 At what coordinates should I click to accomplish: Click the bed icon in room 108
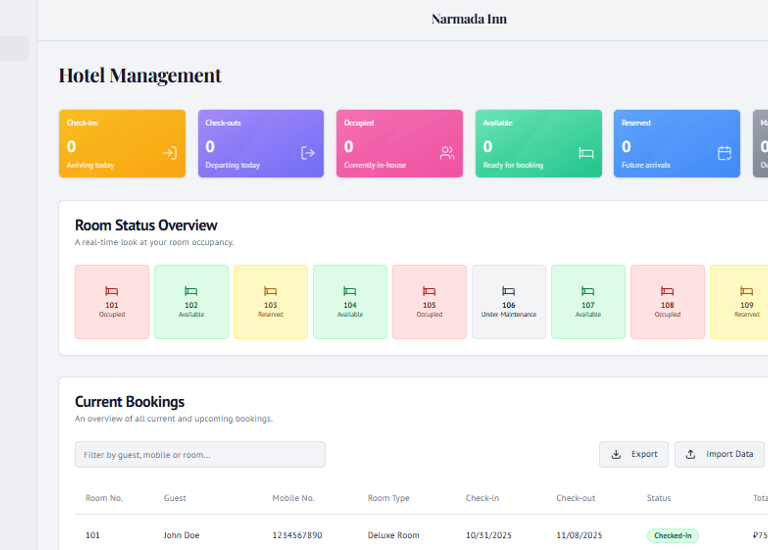[x=667, y=291]
